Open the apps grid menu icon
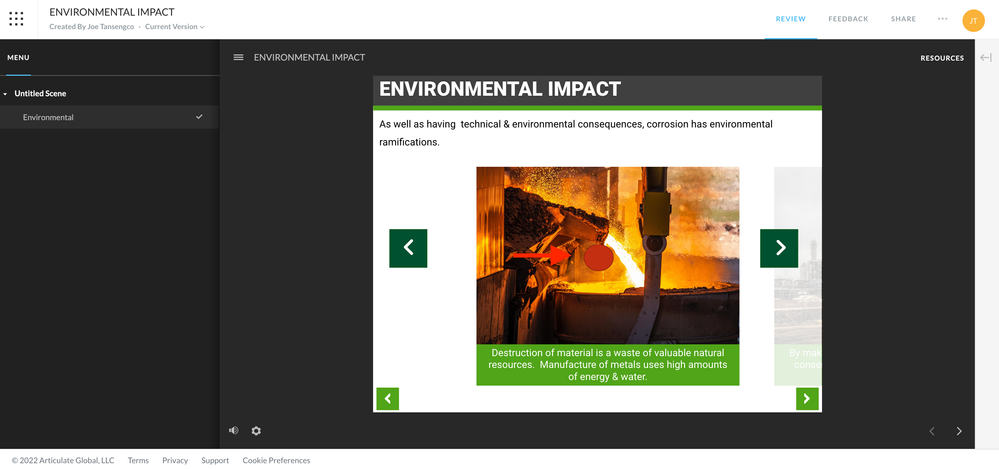999x469 pixels. [17, 19]
